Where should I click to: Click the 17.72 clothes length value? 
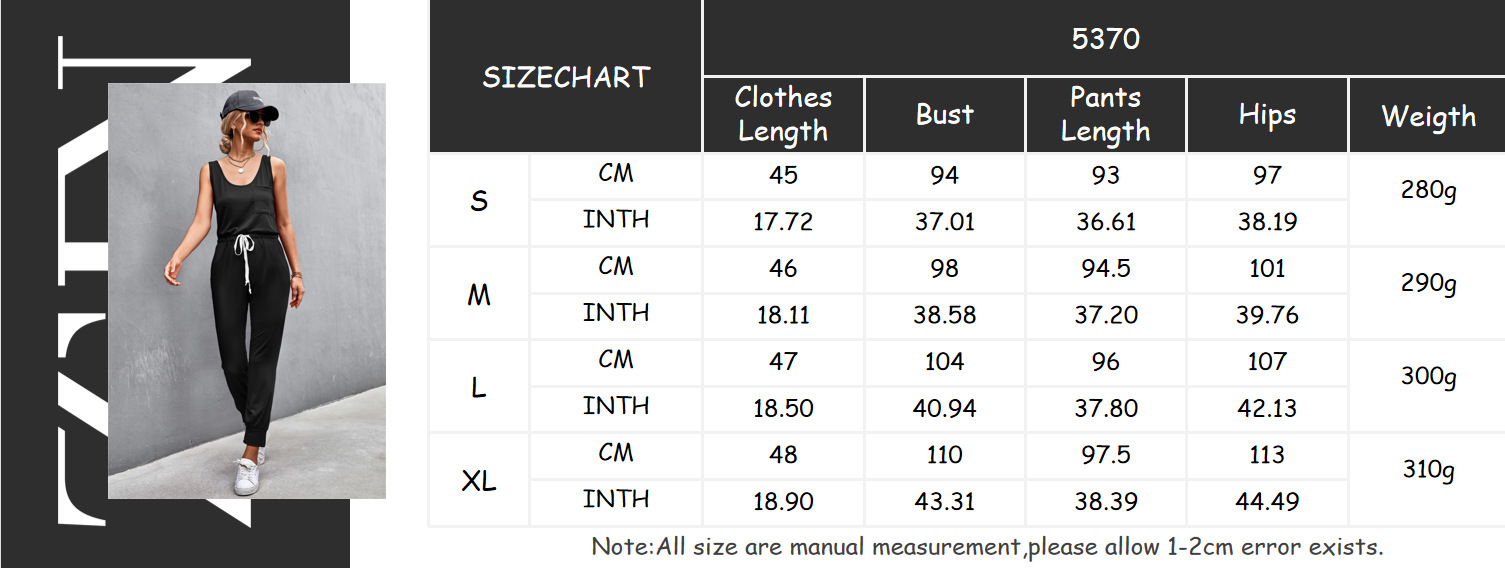pyautogui.click(x=783, y=222)
